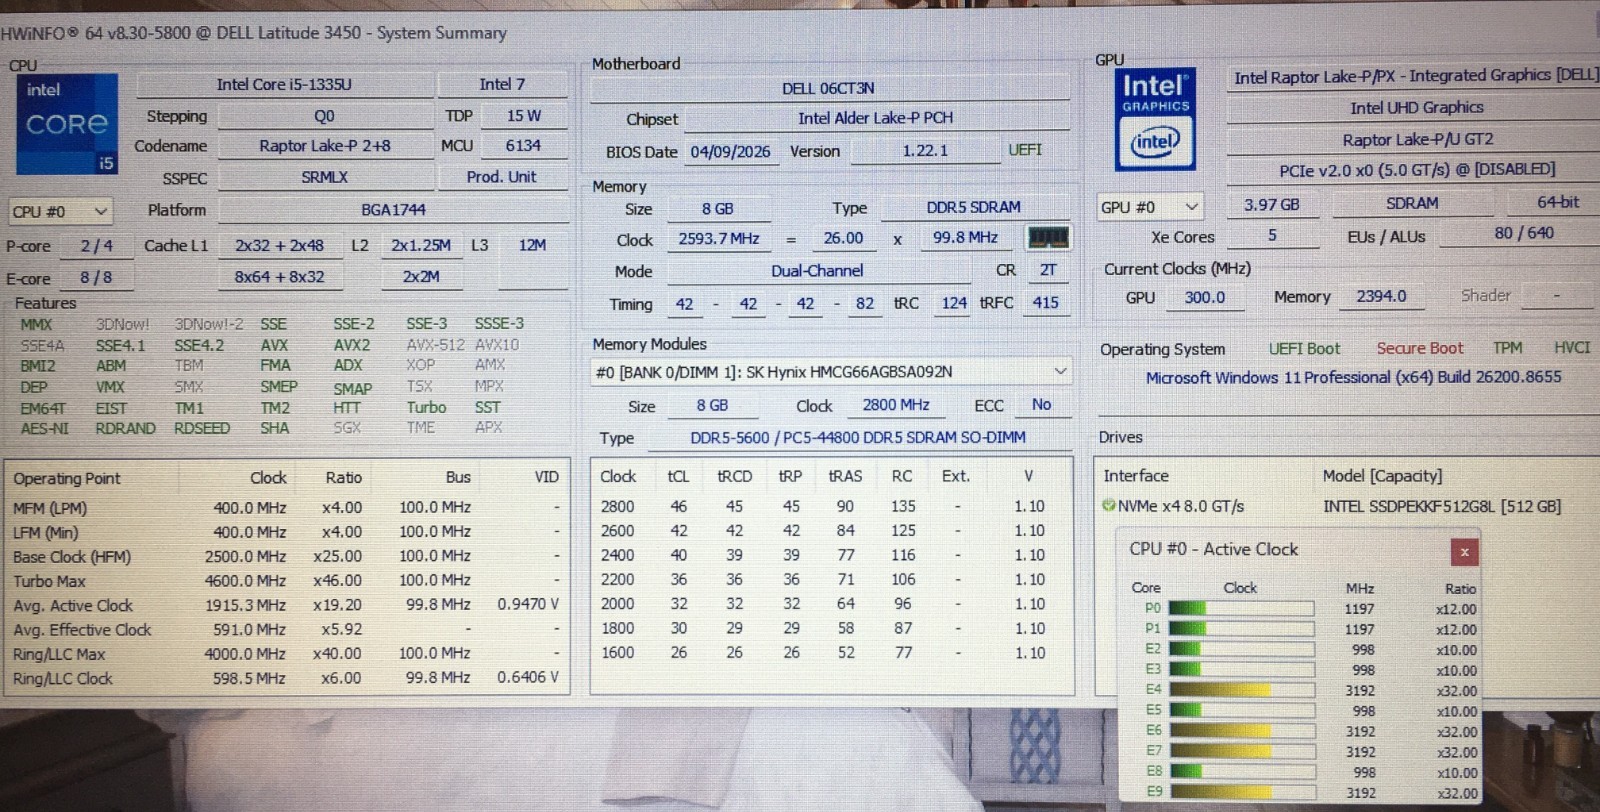Click the TPM indicator
The width and height of the screenshot is (1600, 812).
coord(1507,348)
